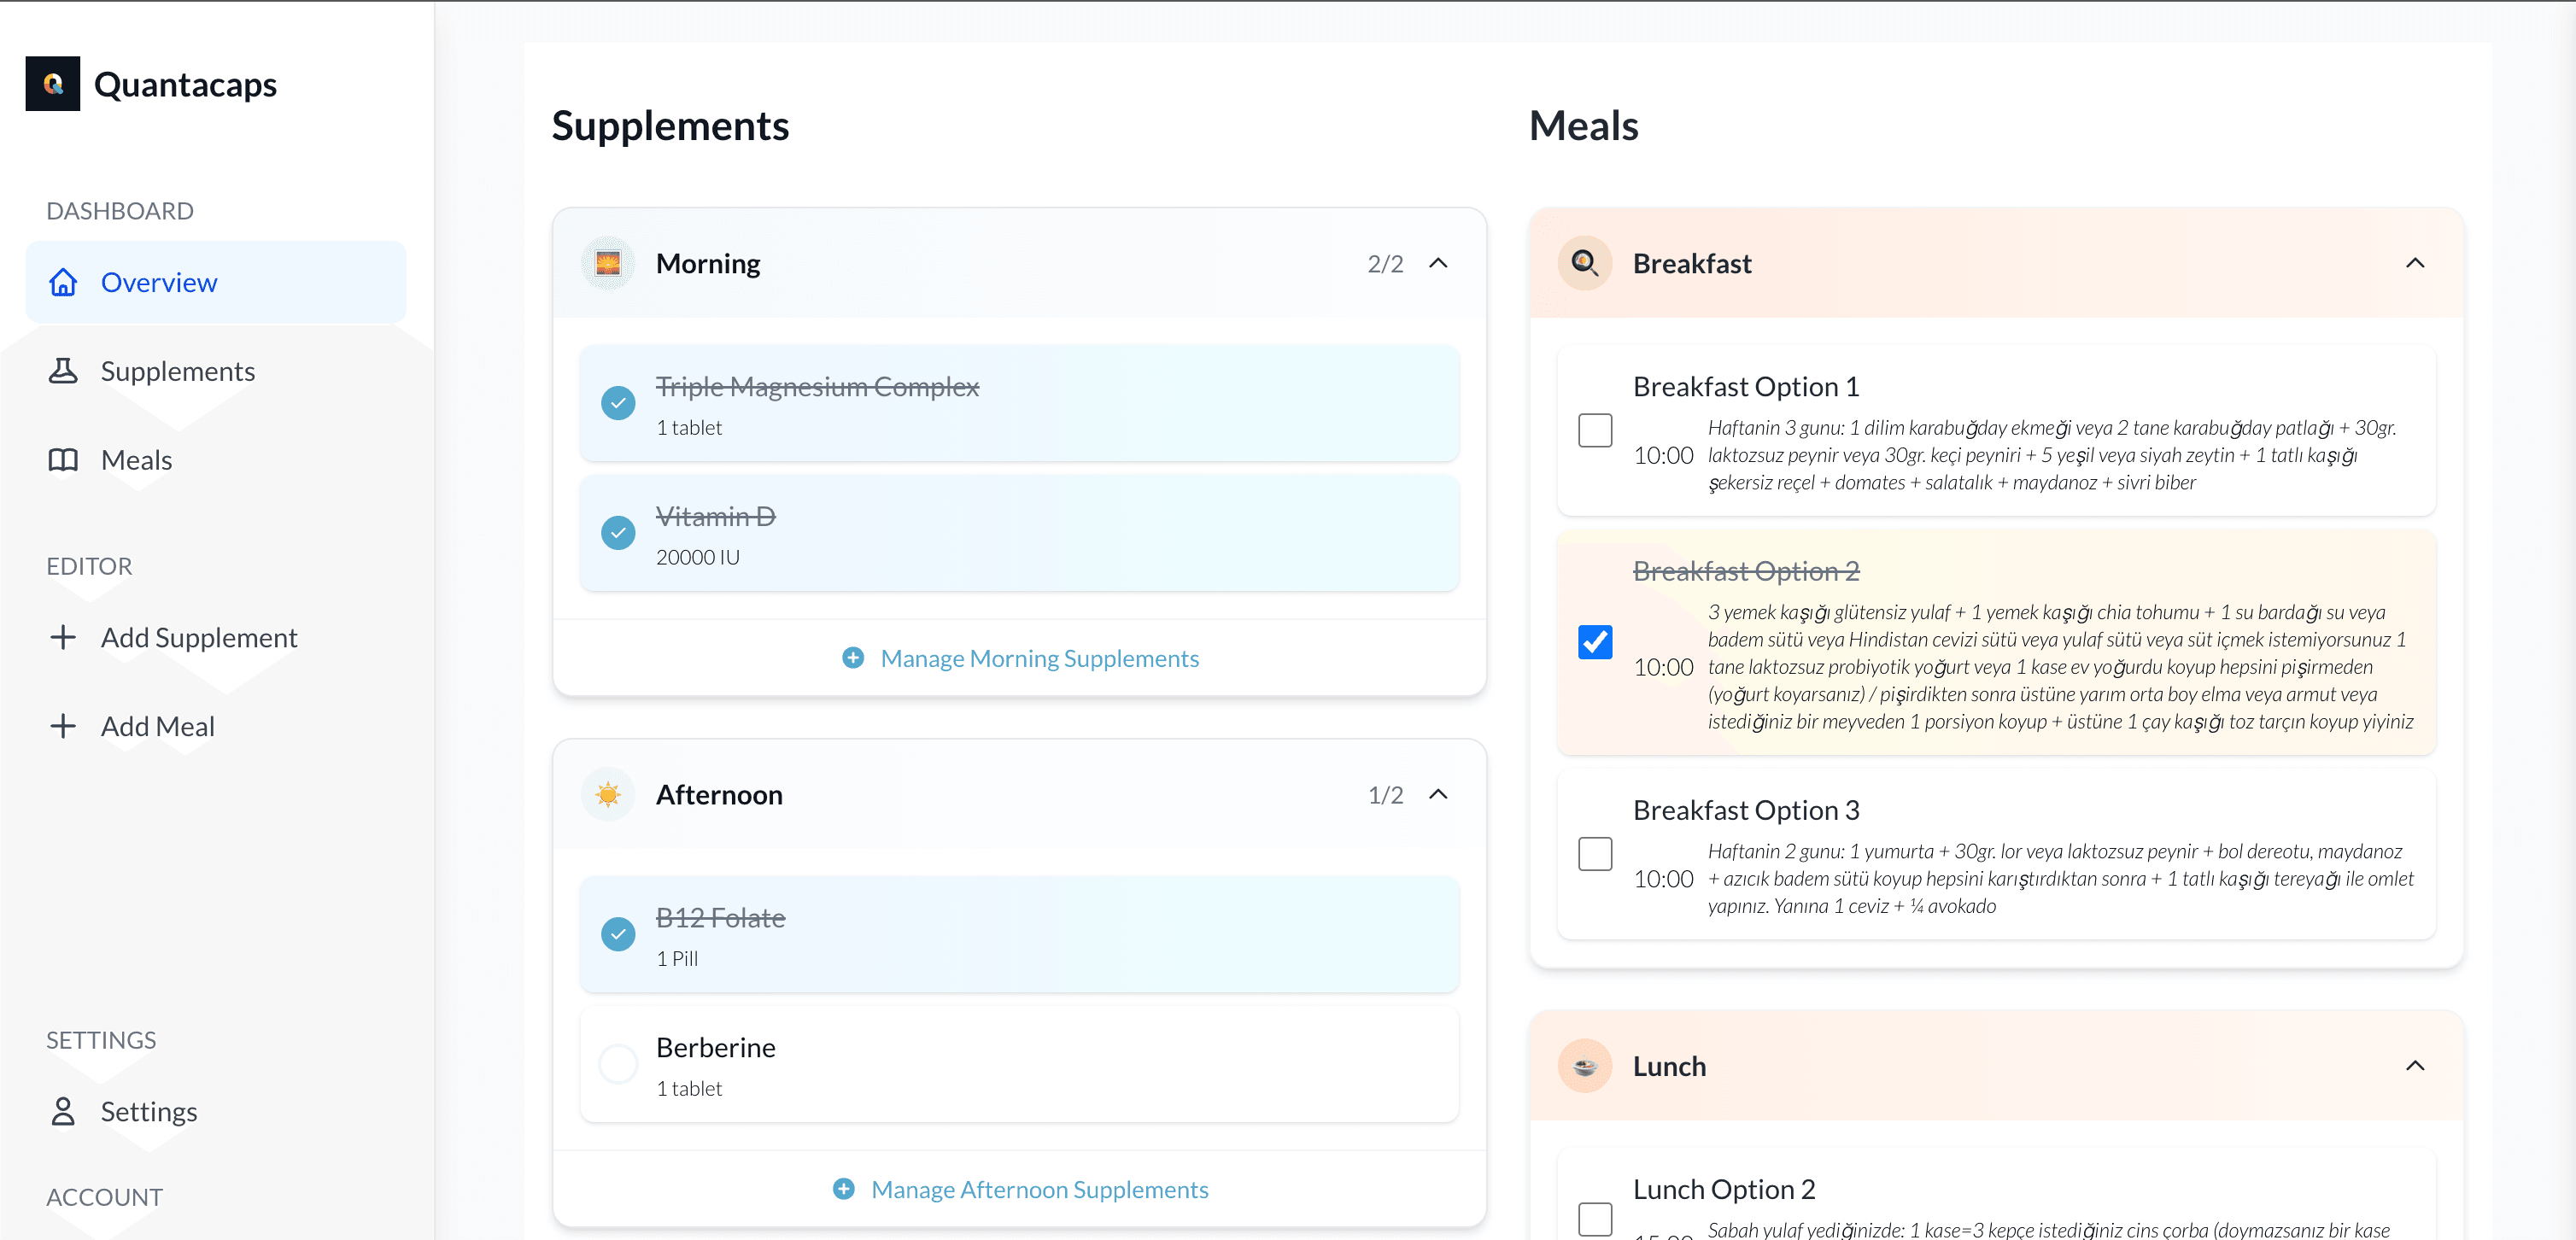This screenshot has width=2576, height=1240.
Task: Click the sunrise icon on the Morning card
Action: tap(608, 263)
